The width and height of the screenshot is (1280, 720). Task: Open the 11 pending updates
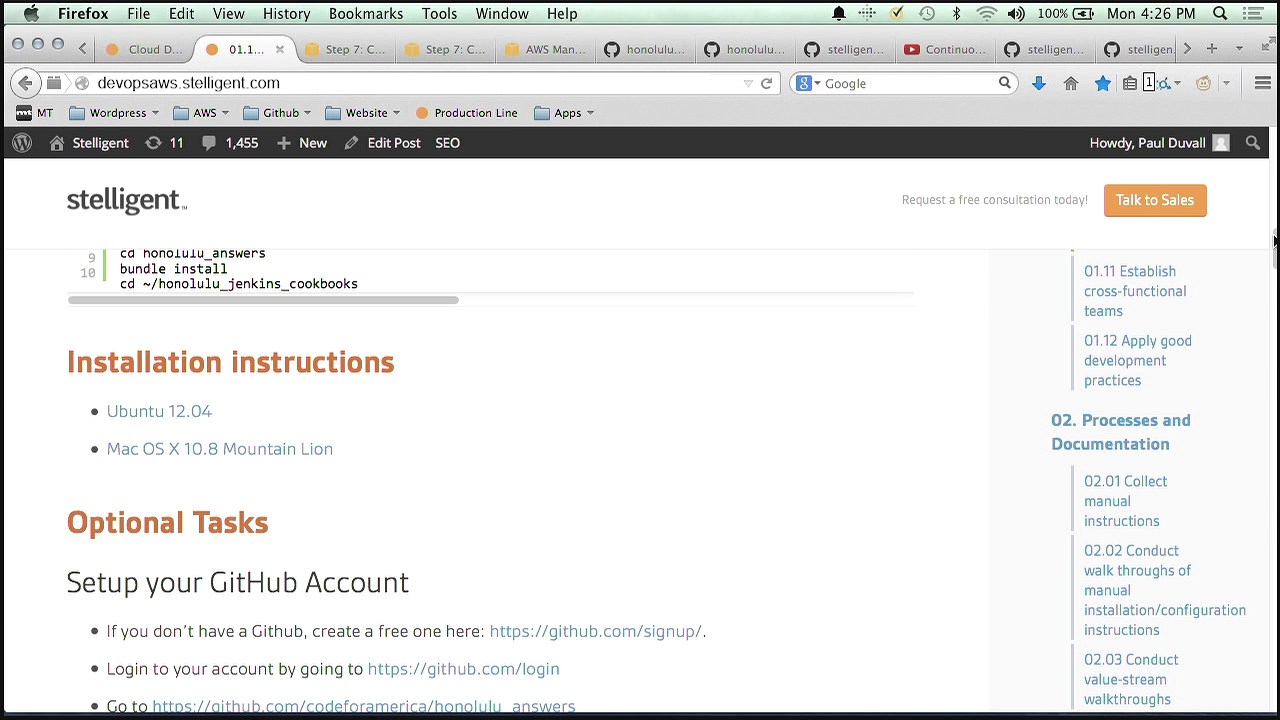165,143
